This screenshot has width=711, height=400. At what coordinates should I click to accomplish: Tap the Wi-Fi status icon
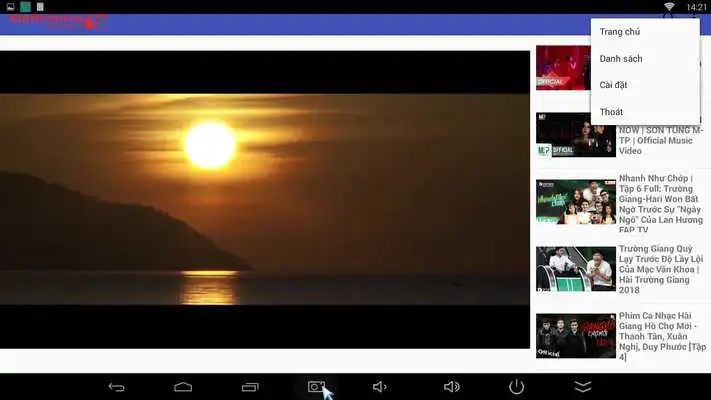(x=669, y=6)
